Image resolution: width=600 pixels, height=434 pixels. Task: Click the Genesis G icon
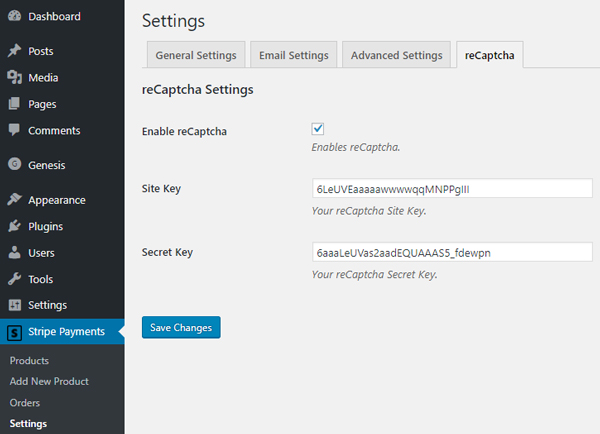pyautogui.click(x=15, y=164)
